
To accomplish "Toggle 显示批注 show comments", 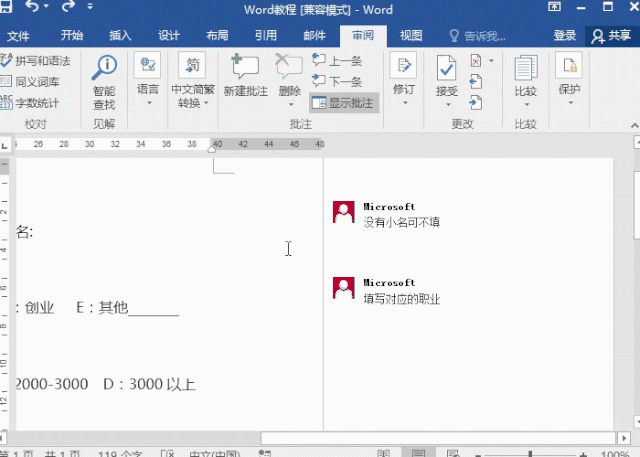I will tap(344, 103).
